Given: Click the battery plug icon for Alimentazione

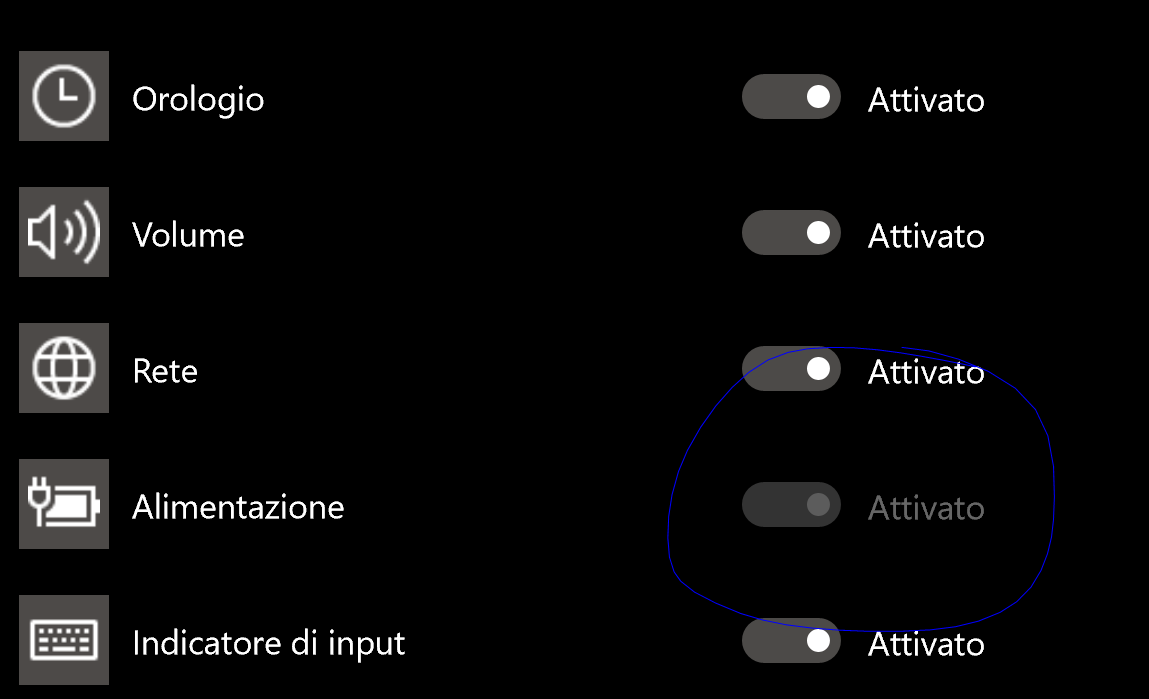Looking at the screenshot, I should click(64, 504).
